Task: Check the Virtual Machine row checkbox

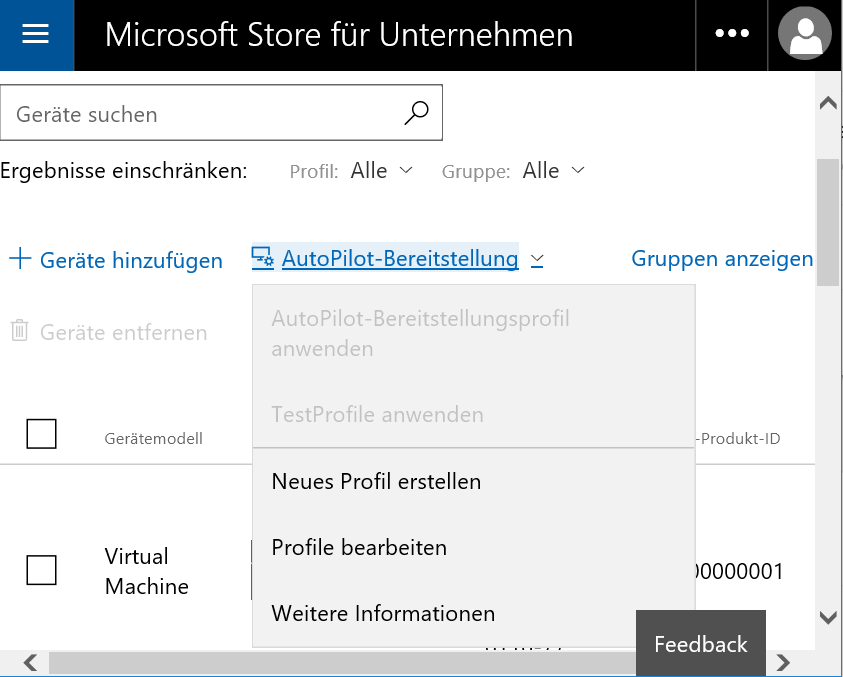Action: [41, 570]
